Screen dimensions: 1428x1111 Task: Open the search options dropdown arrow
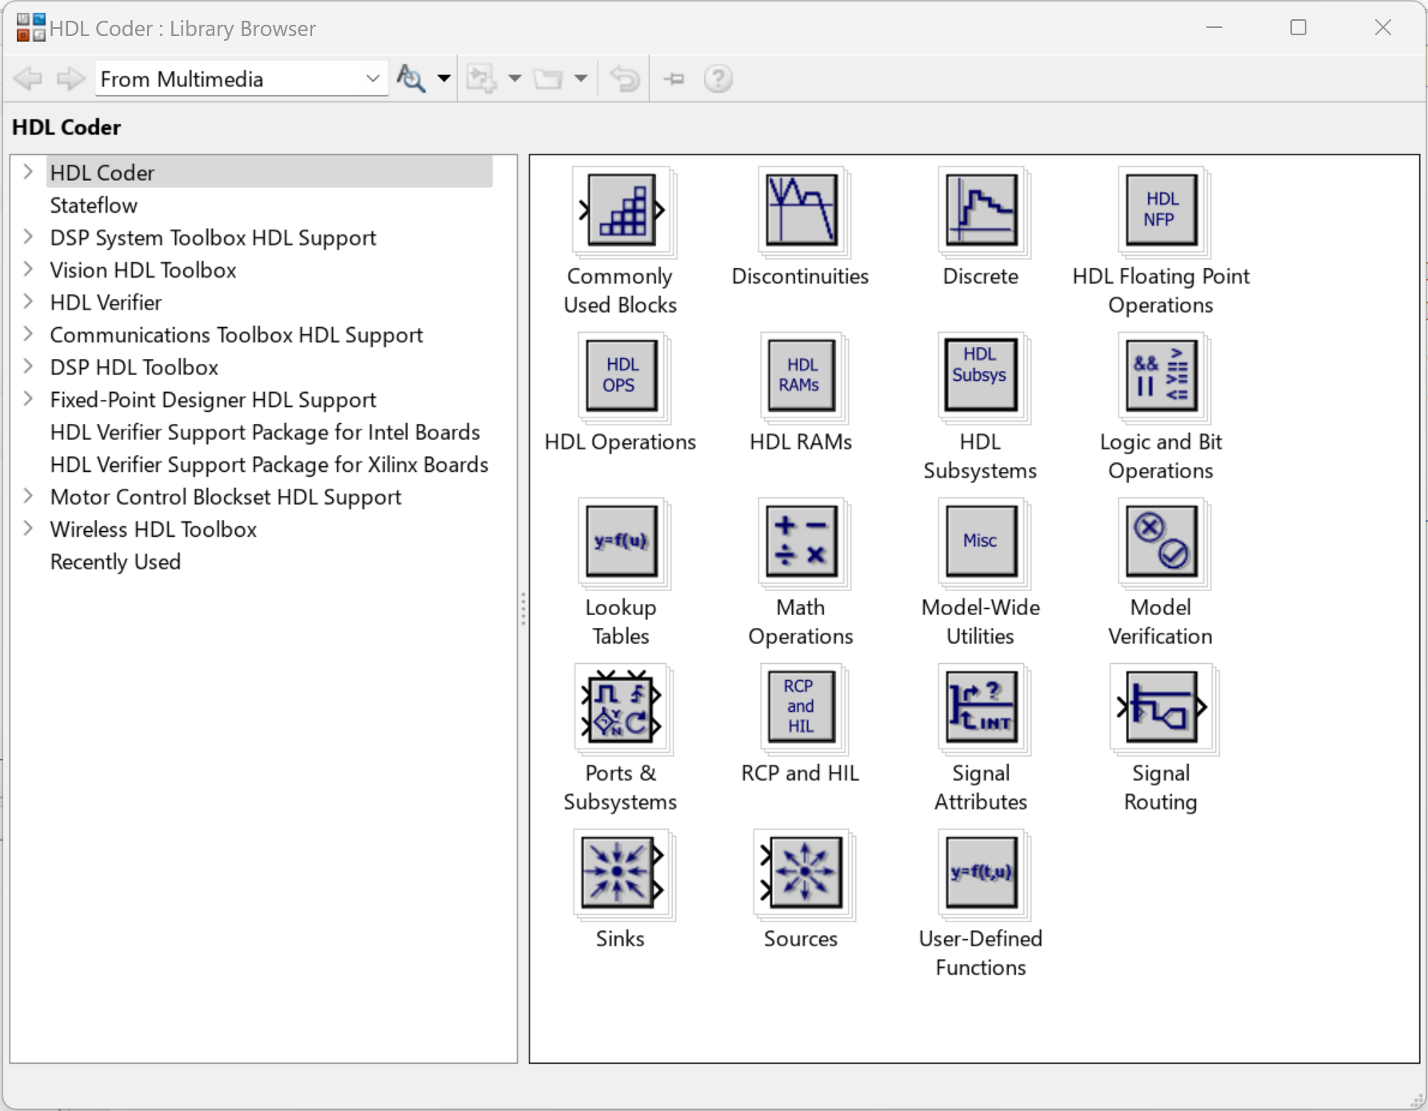[x=441, y=77]
